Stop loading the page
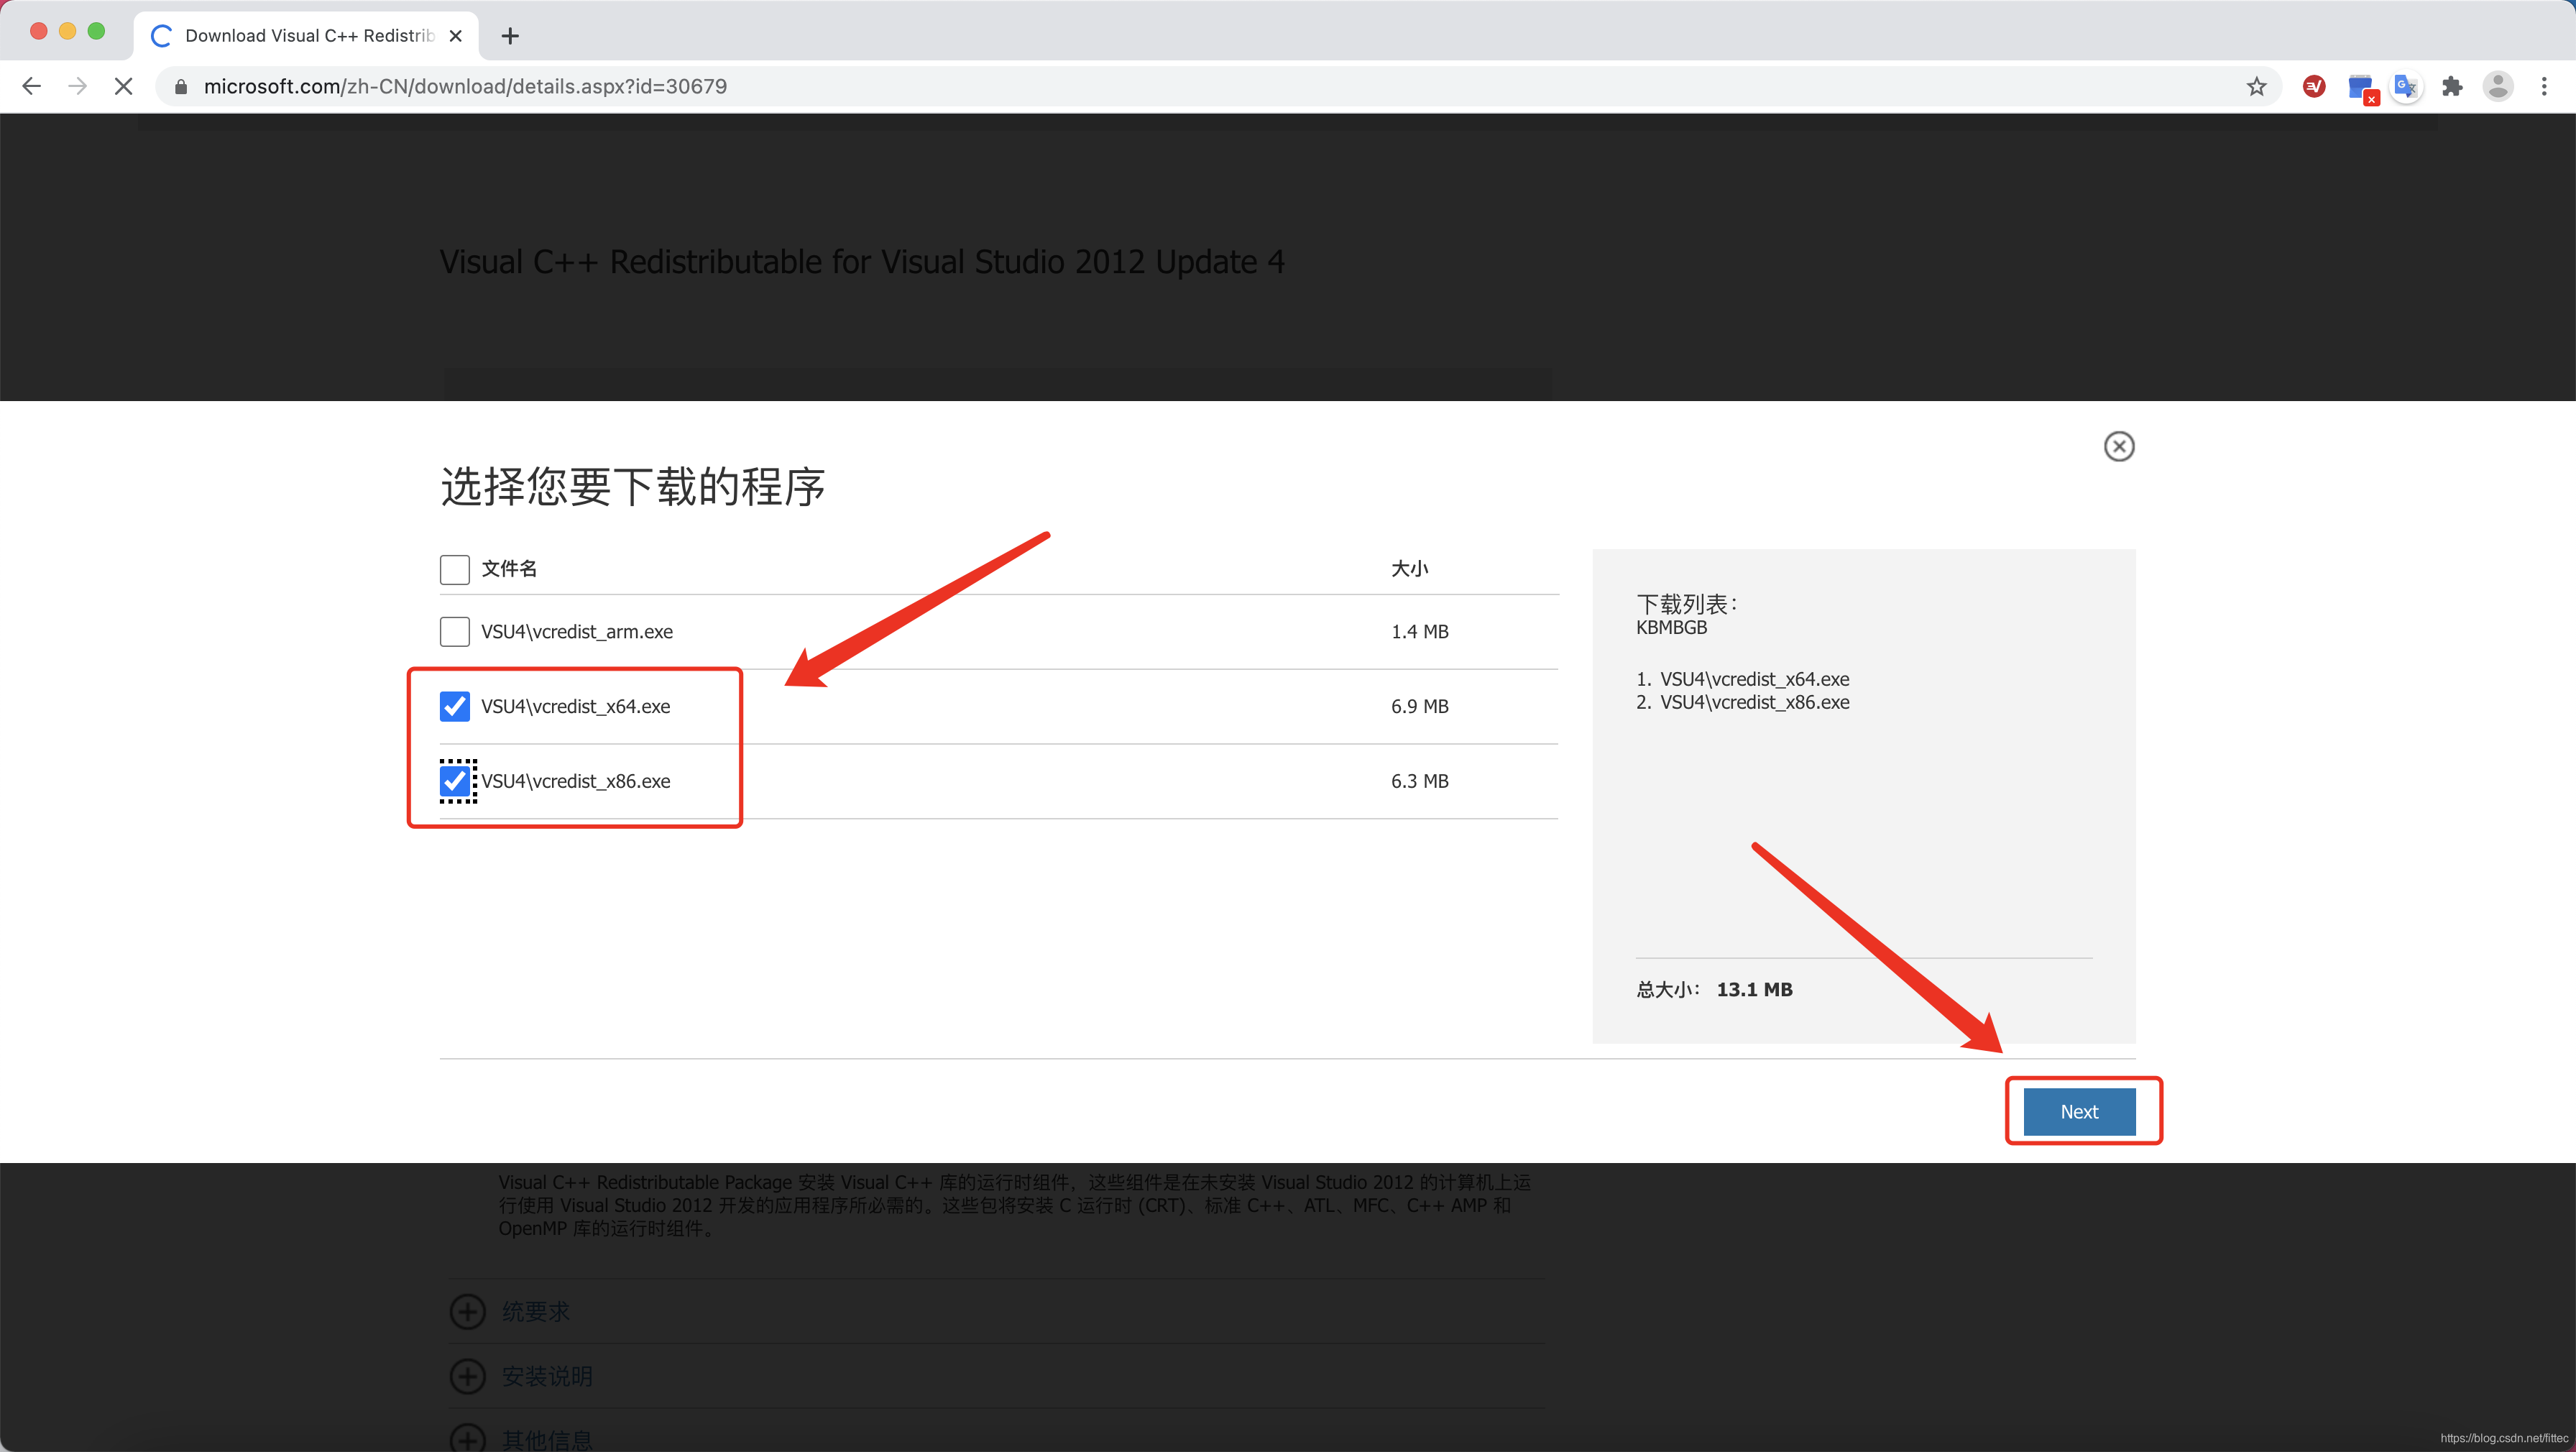The height and width of the screenshot is (1452, 2576). pyautogui.click(x=124, y=86)
